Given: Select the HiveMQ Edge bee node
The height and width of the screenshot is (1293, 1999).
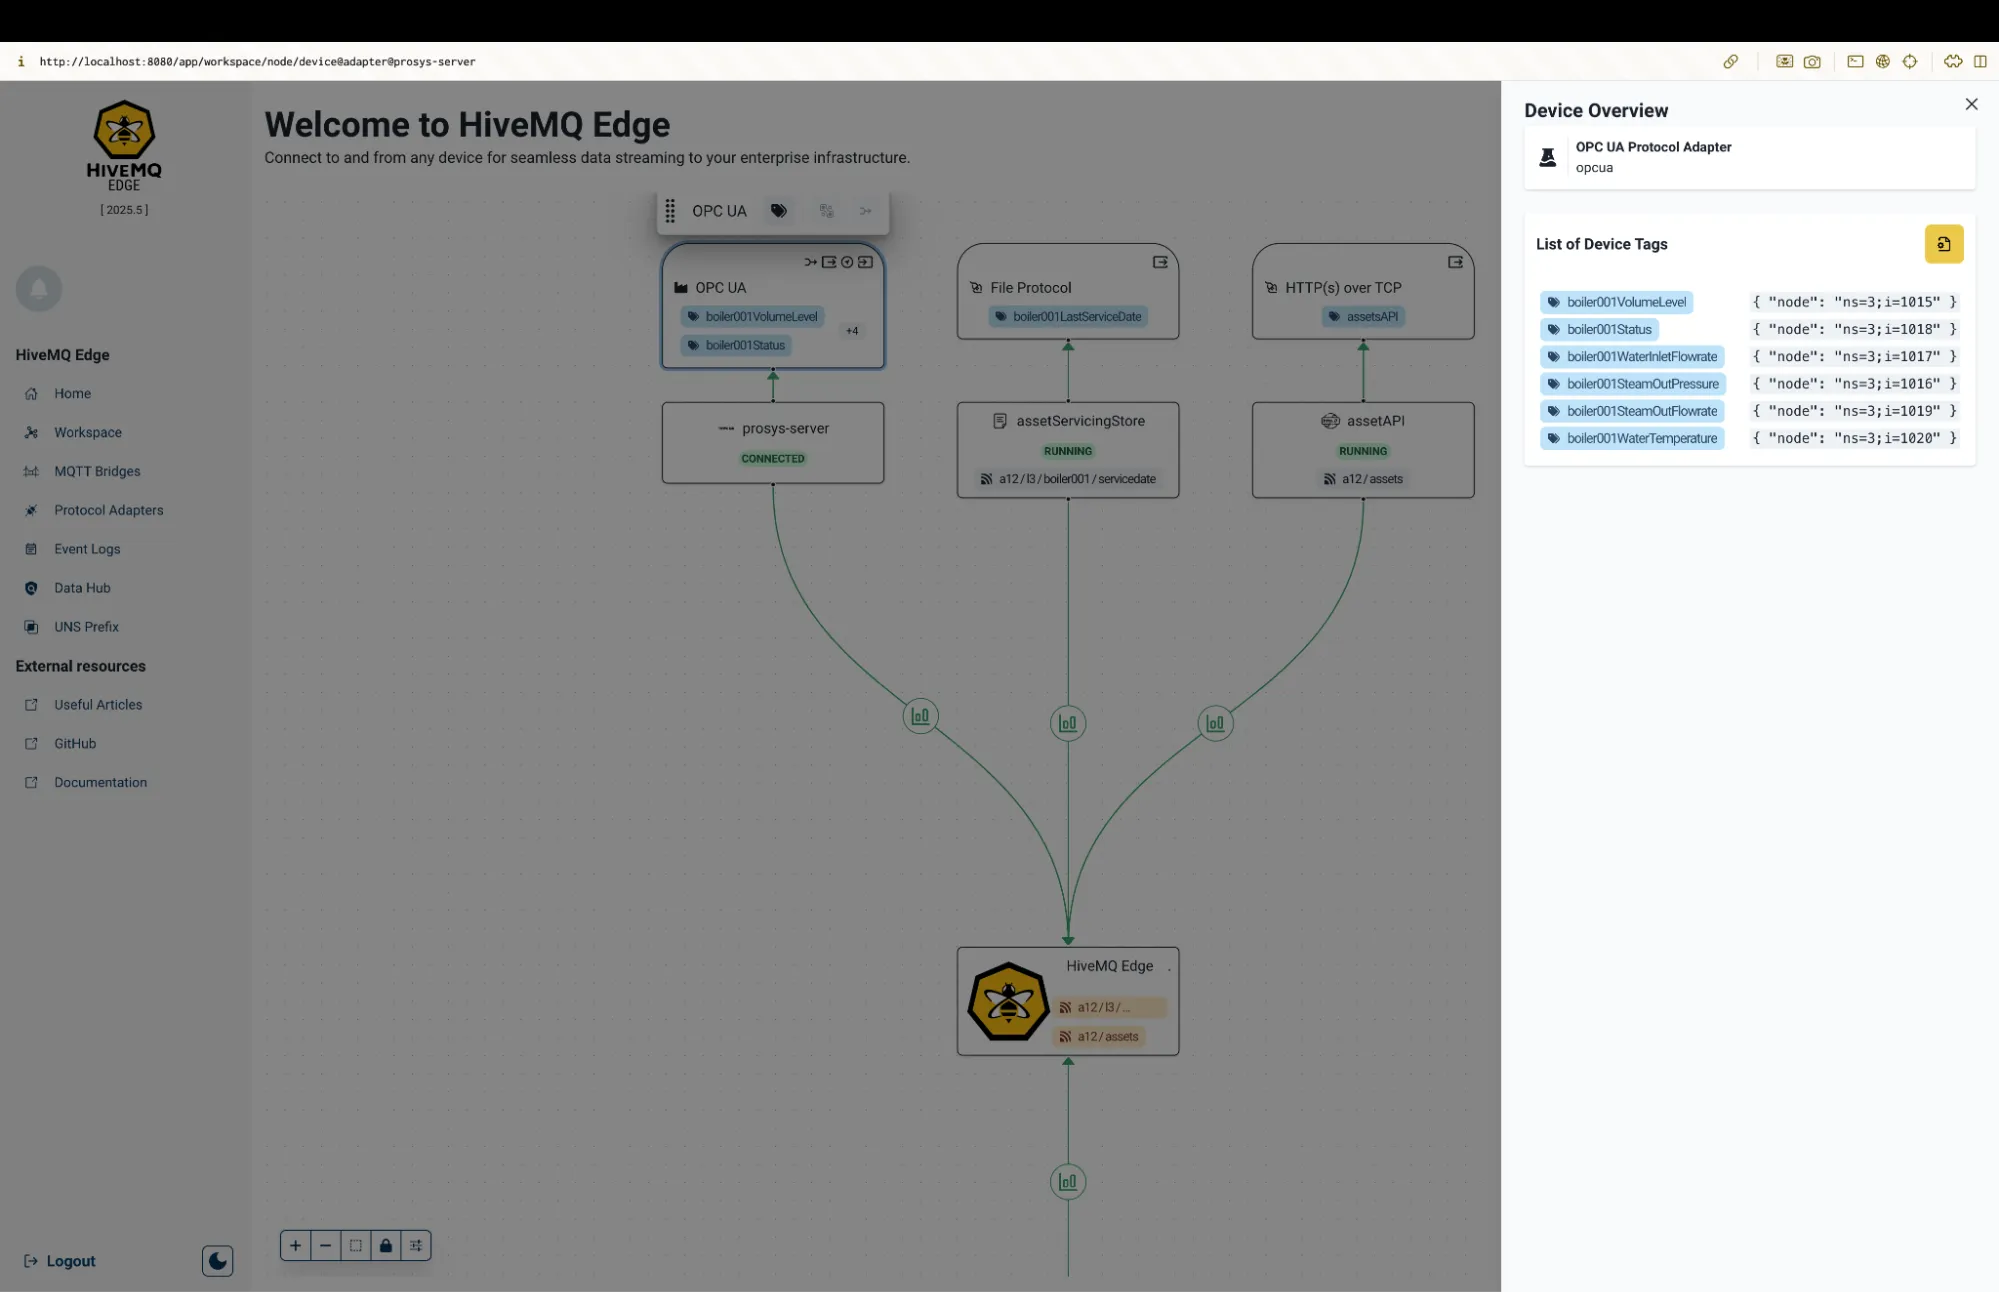Looking at the screenshot, I should click(1067, 1001).
